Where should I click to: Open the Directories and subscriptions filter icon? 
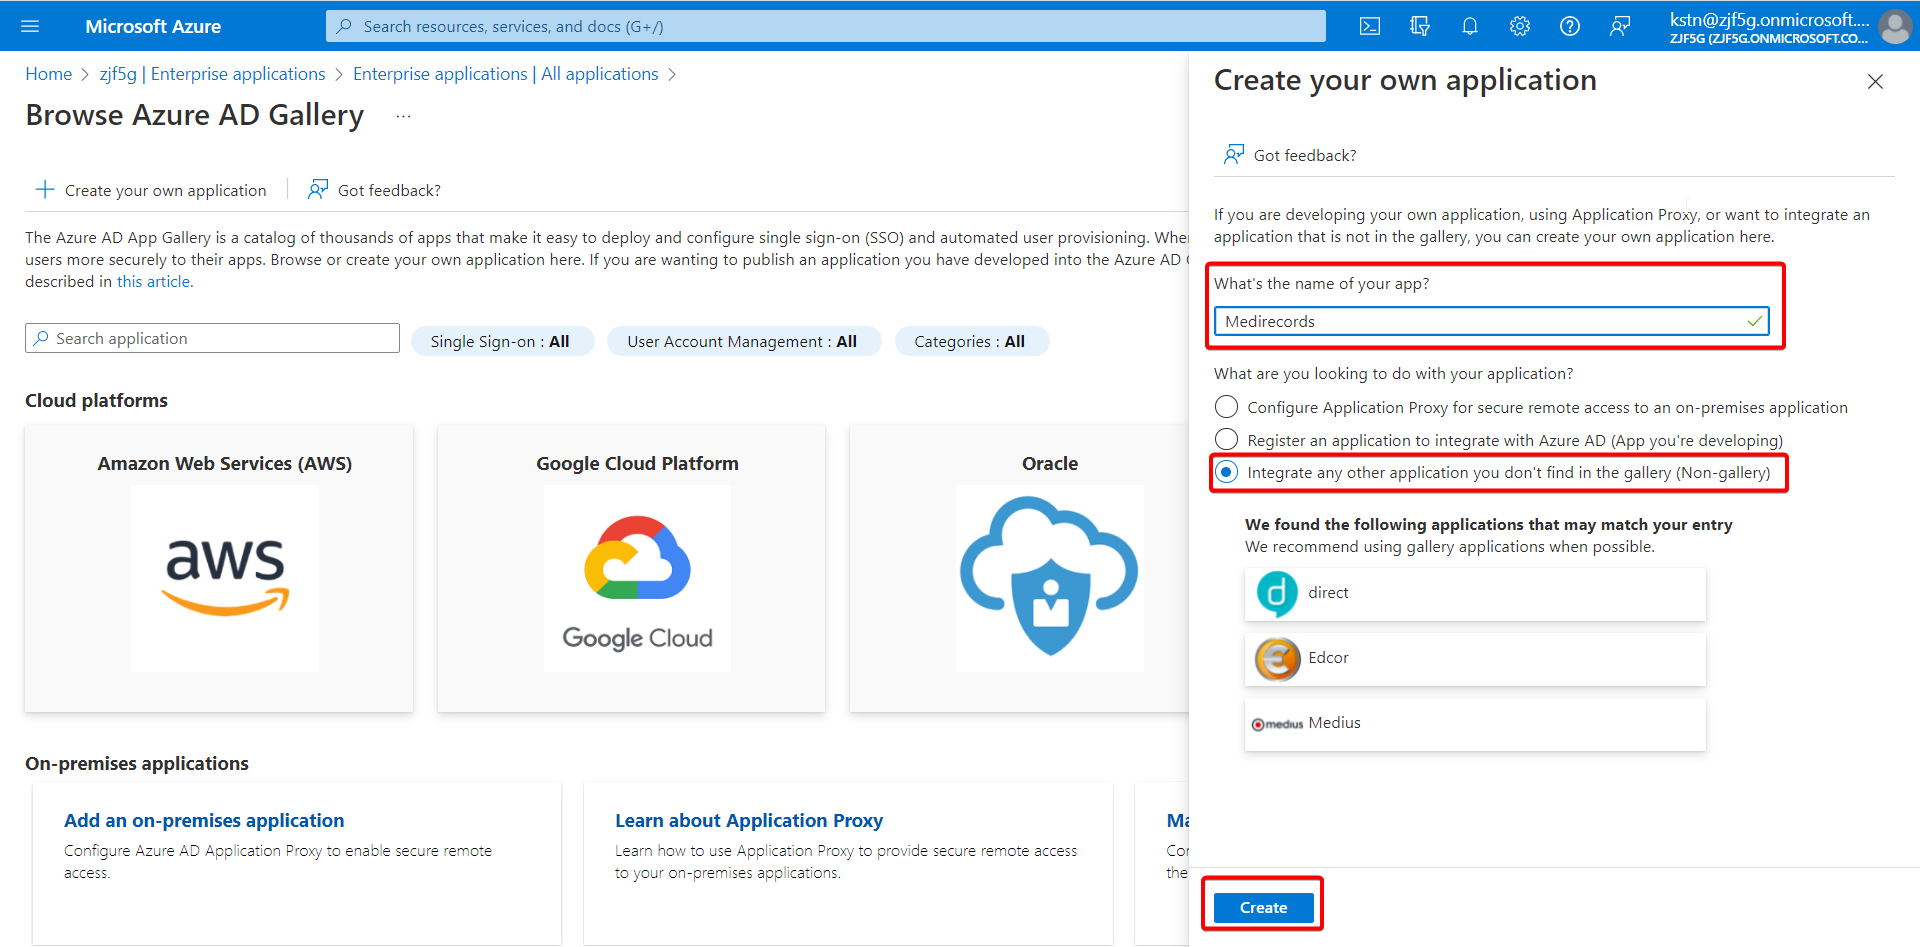tap(1420, 26)
